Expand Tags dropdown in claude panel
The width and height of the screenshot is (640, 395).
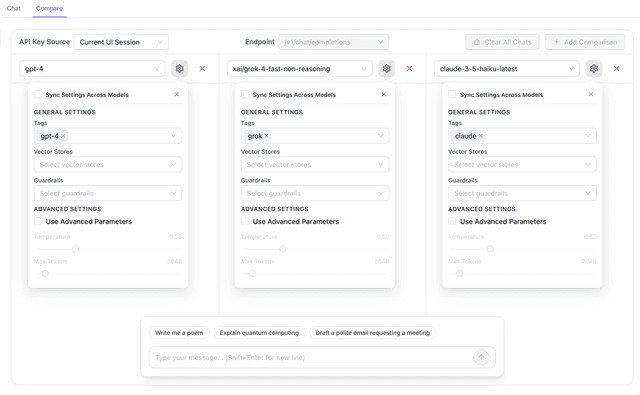pos(522,136)
